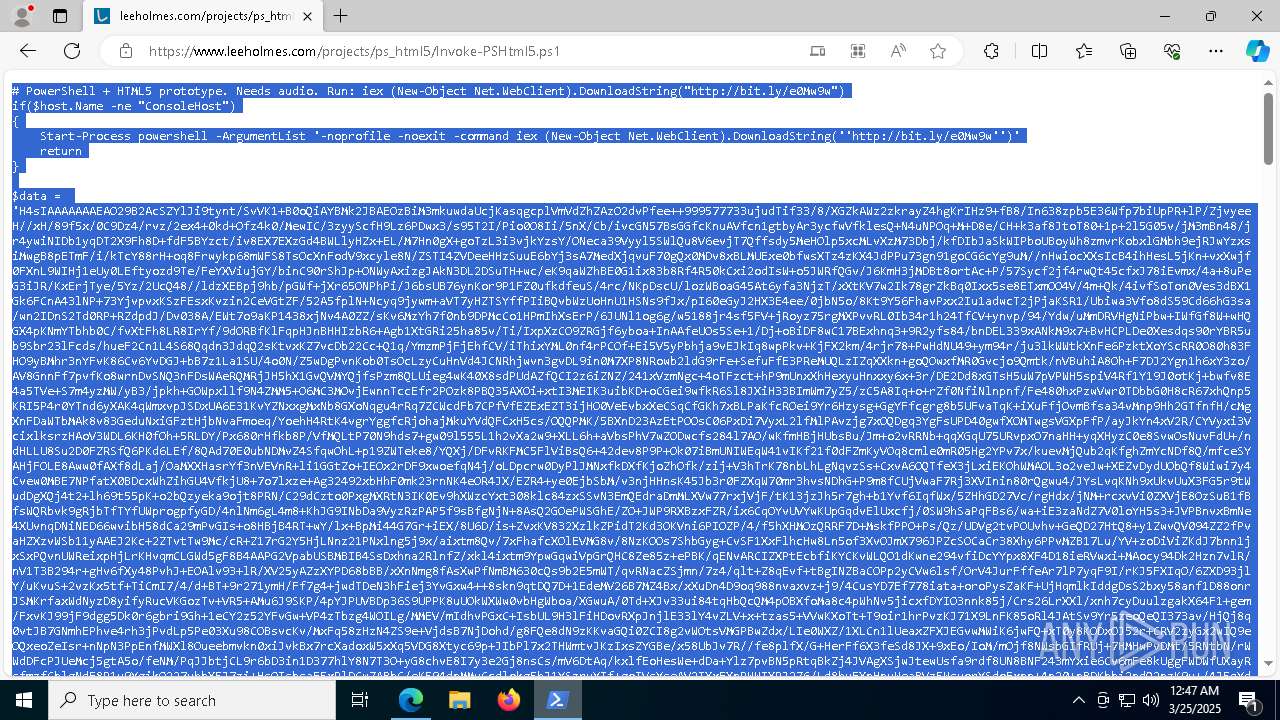
Task: Click the taskbar search box
Action: click(194, 701)
